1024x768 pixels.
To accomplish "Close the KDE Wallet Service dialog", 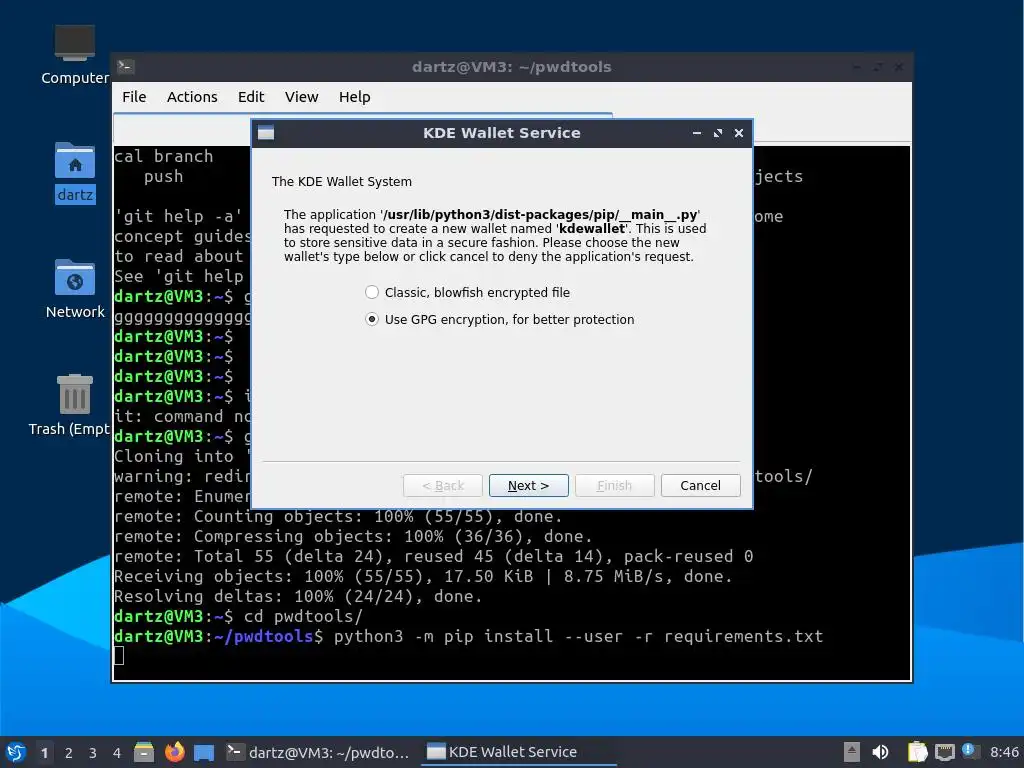I will pos(739,133).
